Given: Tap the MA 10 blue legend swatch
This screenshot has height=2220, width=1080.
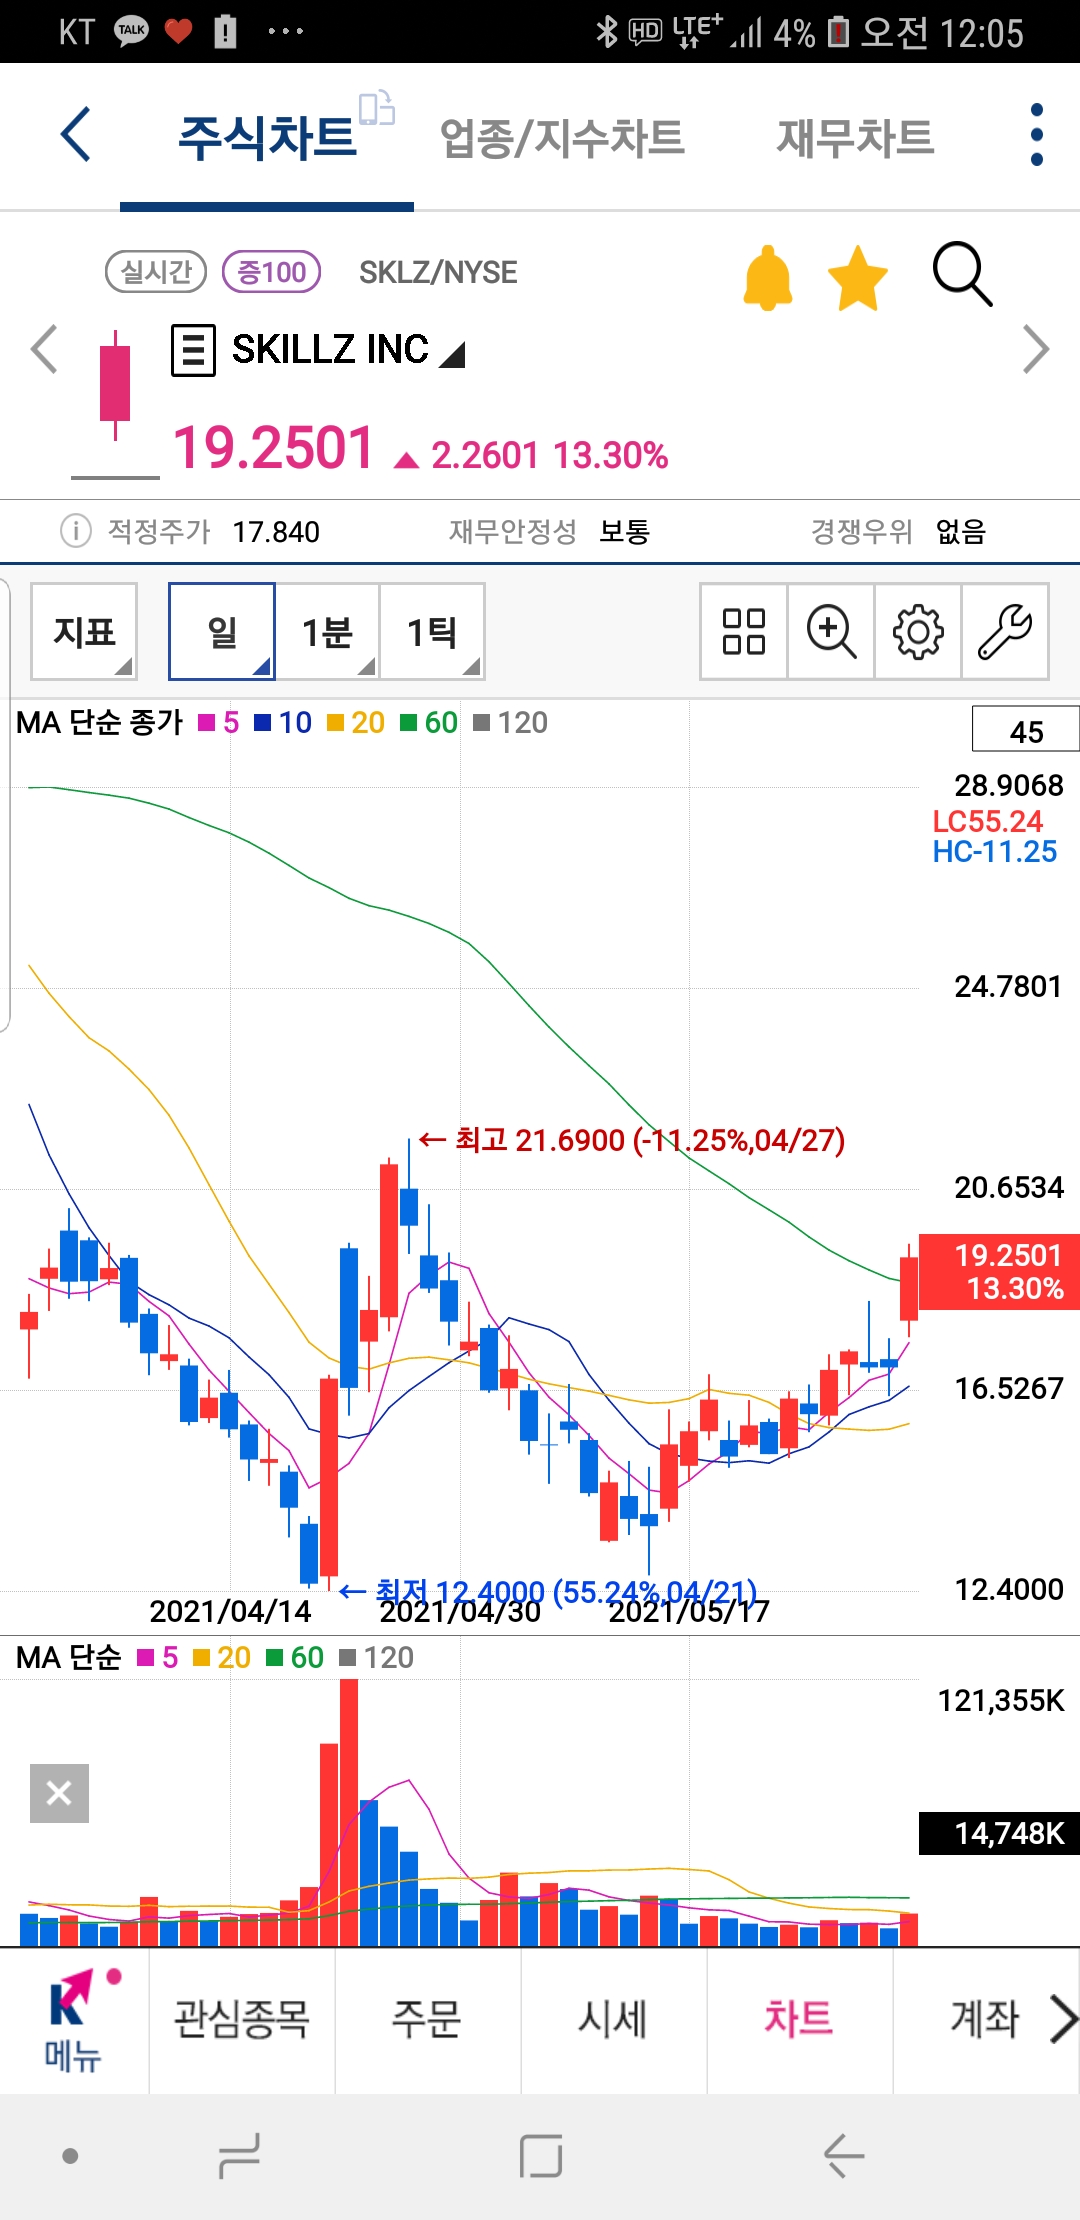Looking at the screenshot, I should [x=263, y=723].
